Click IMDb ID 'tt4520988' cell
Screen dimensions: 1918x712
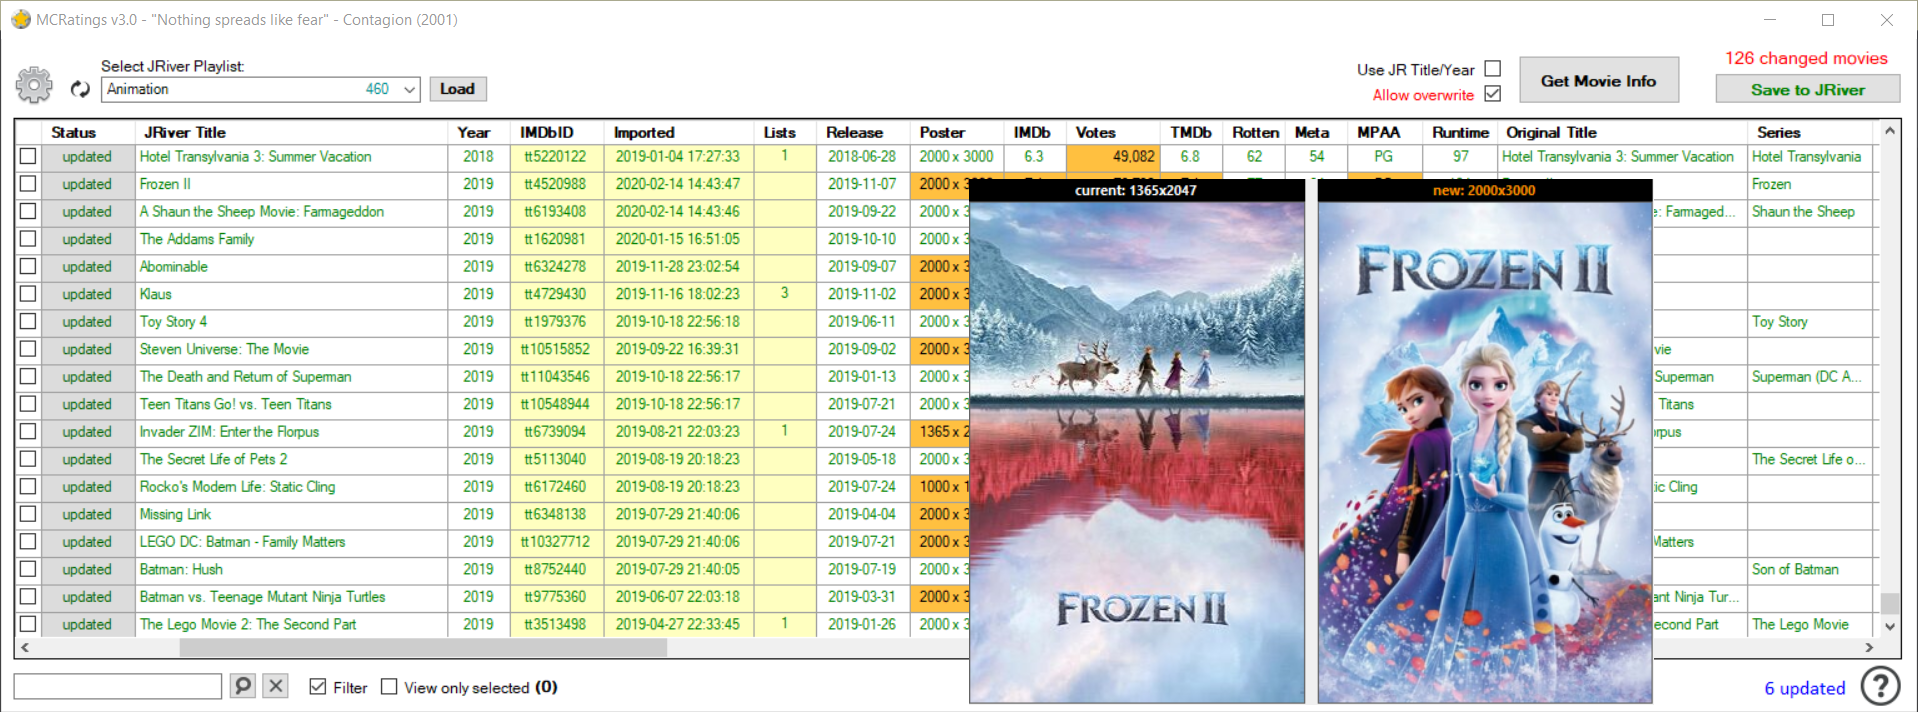coord(555,184)
